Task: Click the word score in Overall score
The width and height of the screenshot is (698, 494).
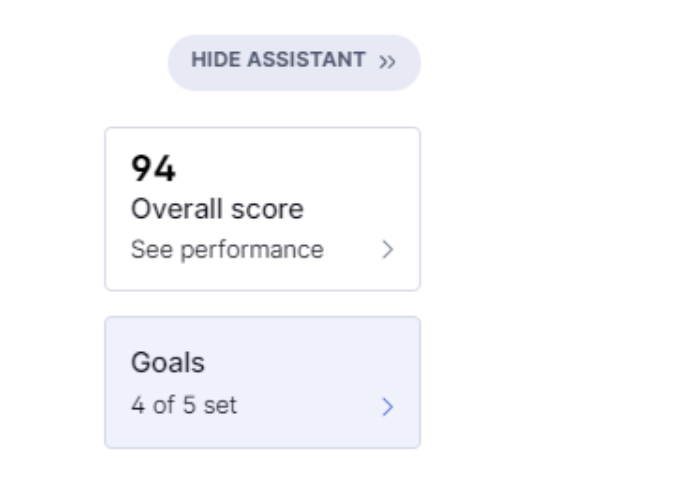Action: coord(268,210)
